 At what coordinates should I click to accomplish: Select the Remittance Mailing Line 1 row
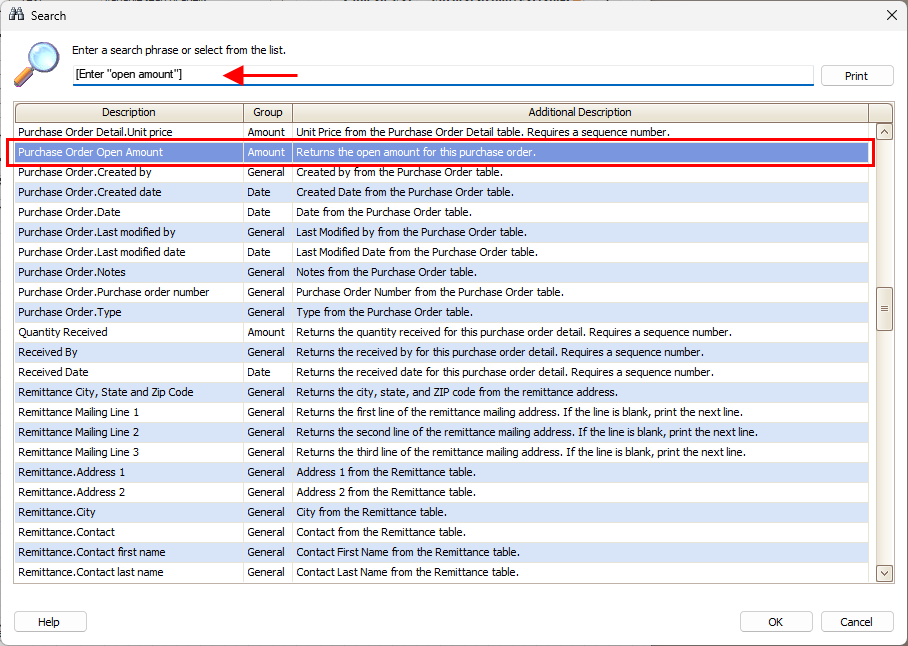point(442,412)
